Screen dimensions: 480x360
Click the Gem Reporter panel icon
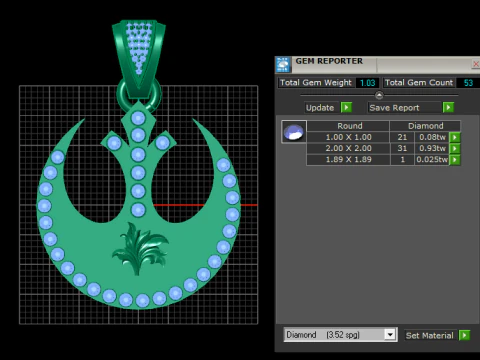pos(283,65)
